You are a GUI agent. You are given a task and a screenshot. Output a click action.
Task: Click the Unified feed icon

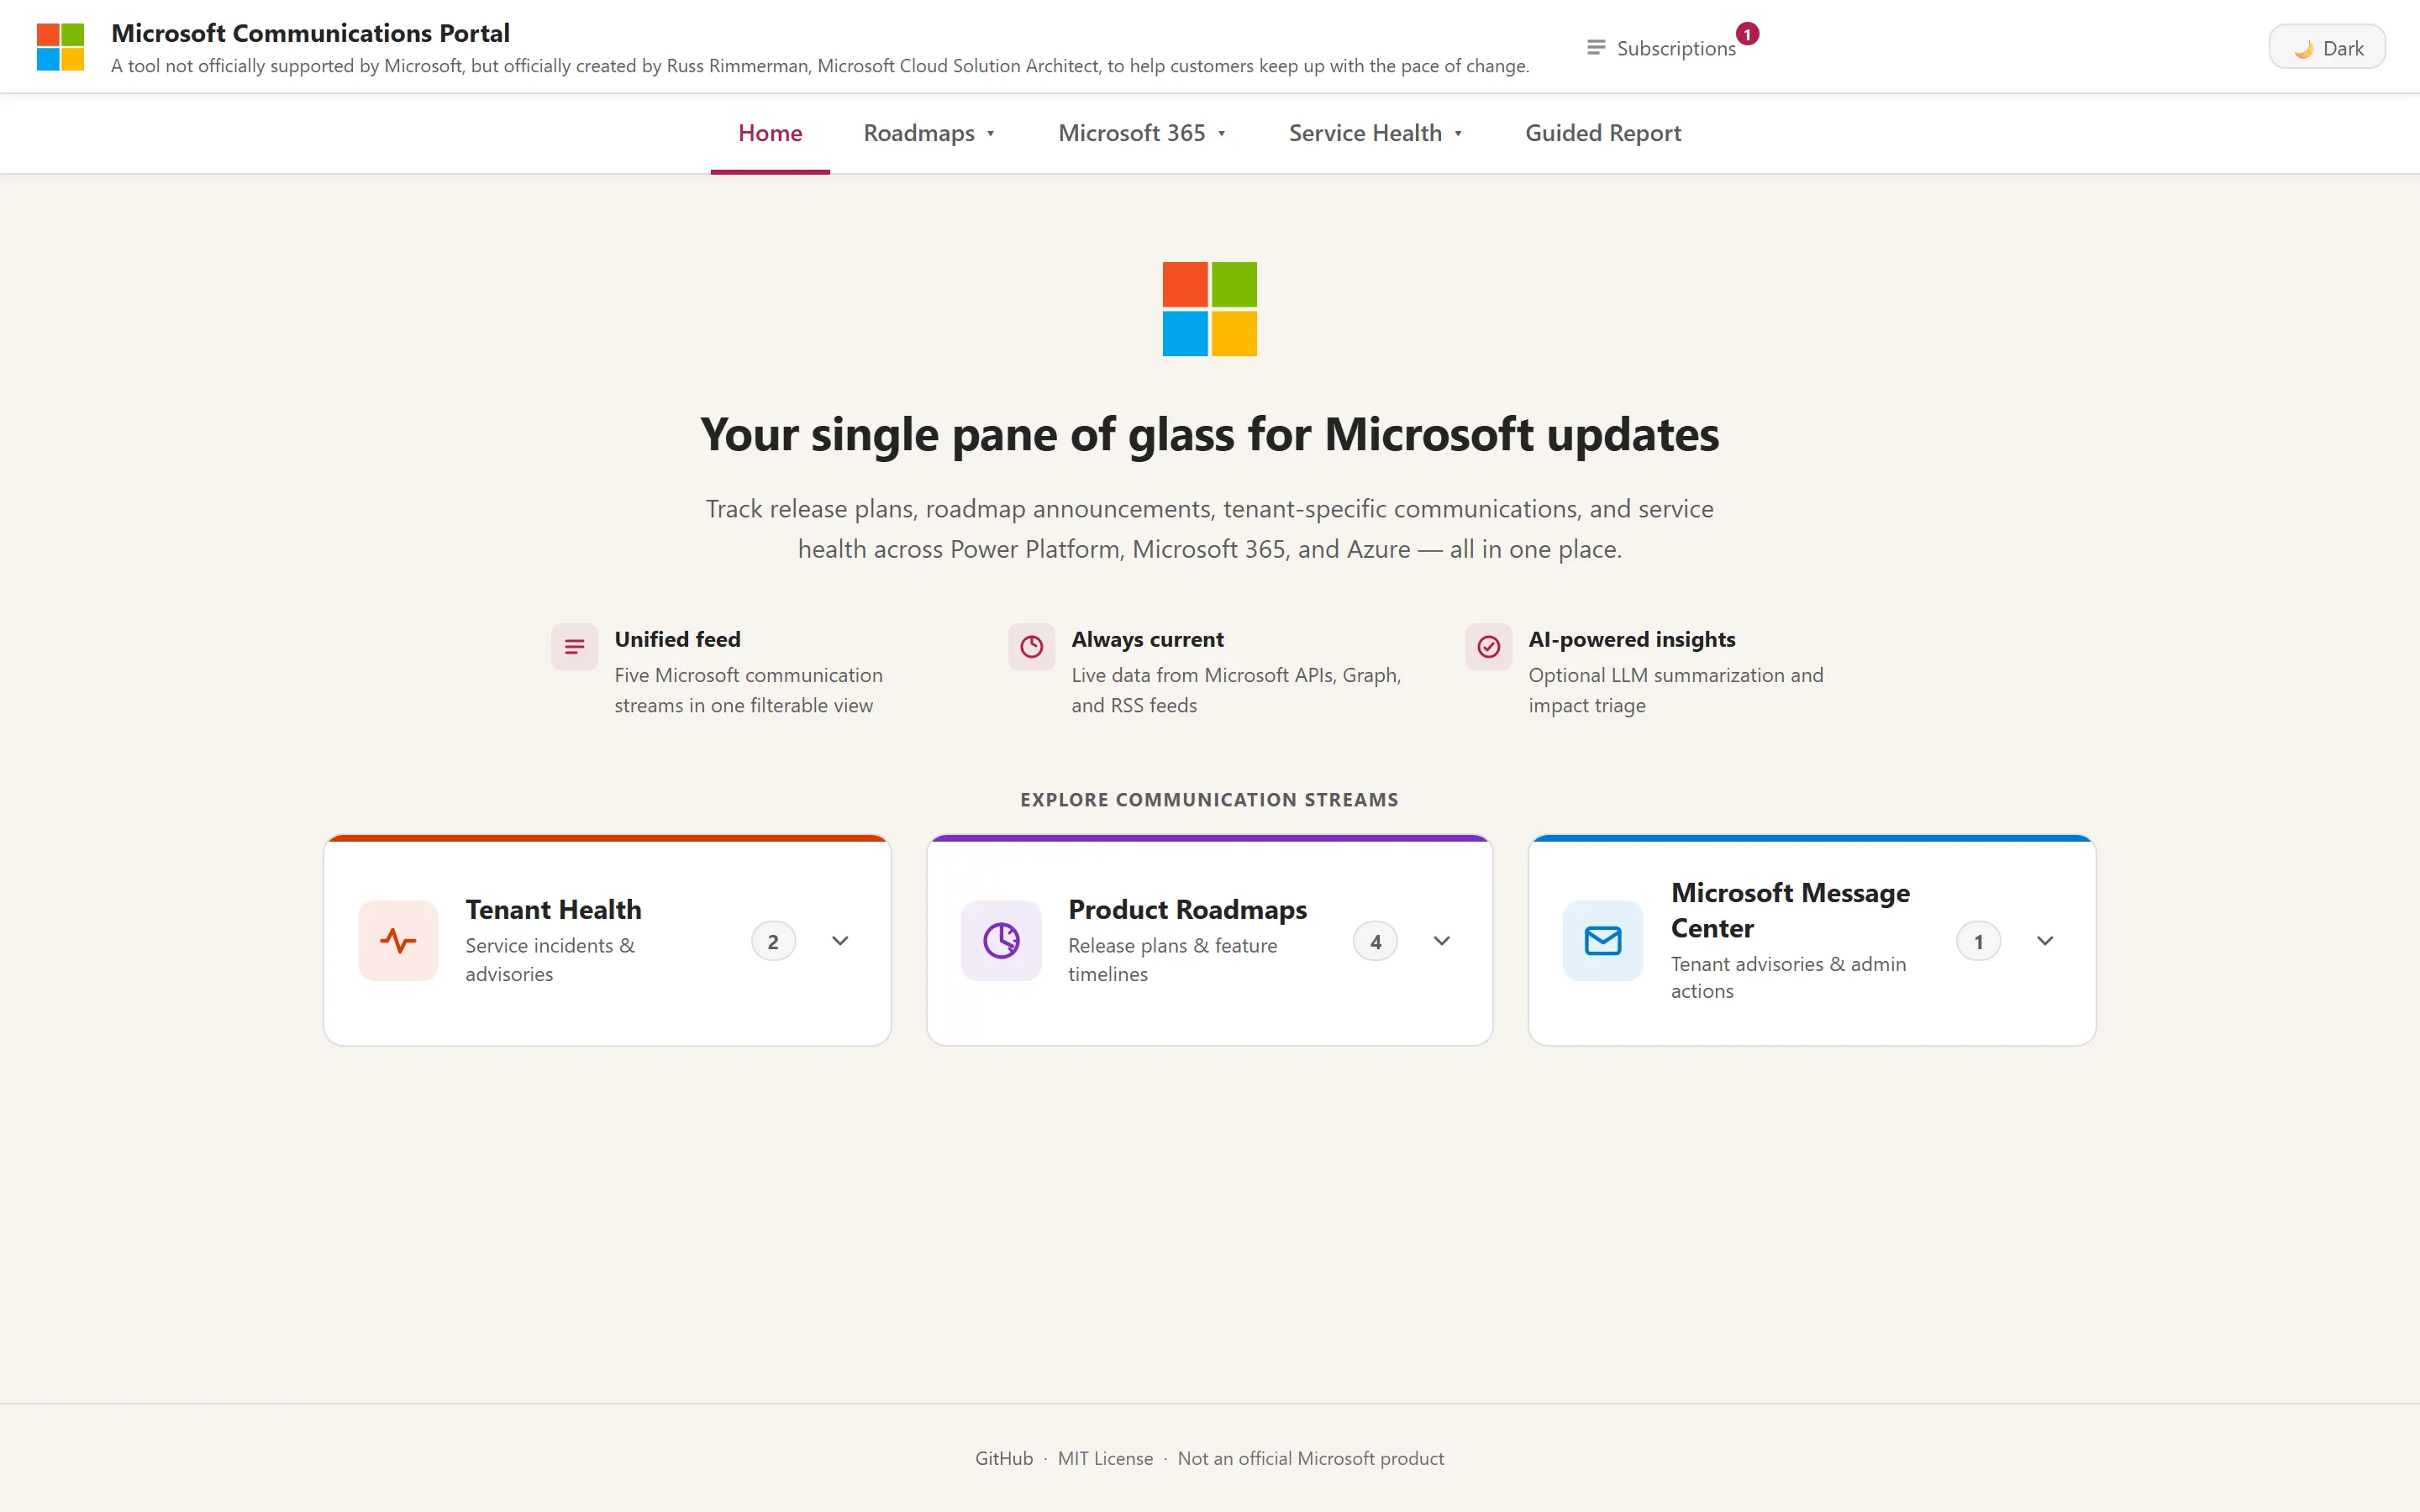pyautogui.click(x=574, y=647)
